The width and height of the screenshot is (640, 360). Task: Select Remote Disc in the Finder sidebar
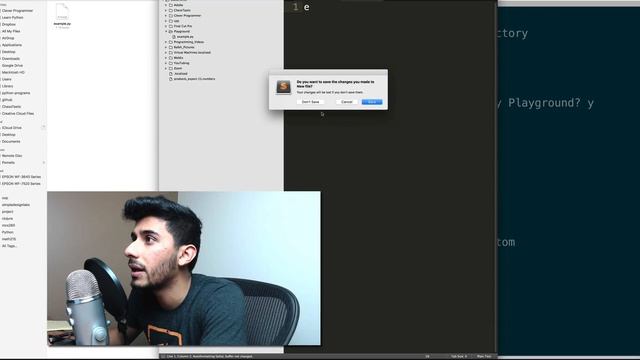click(x=12, y=156)
